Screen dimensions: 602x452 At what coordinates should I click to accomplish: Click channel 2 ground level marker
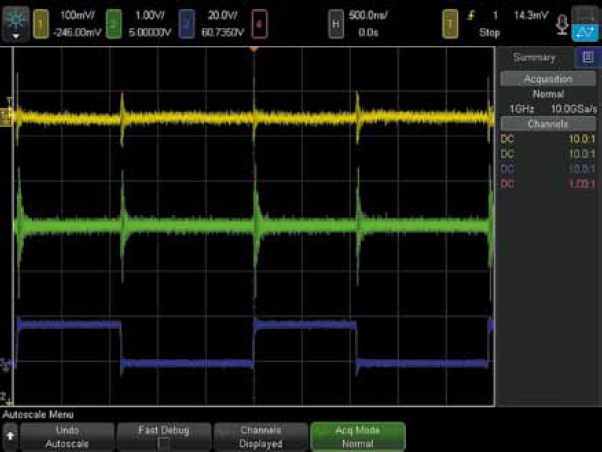(5, 398)
